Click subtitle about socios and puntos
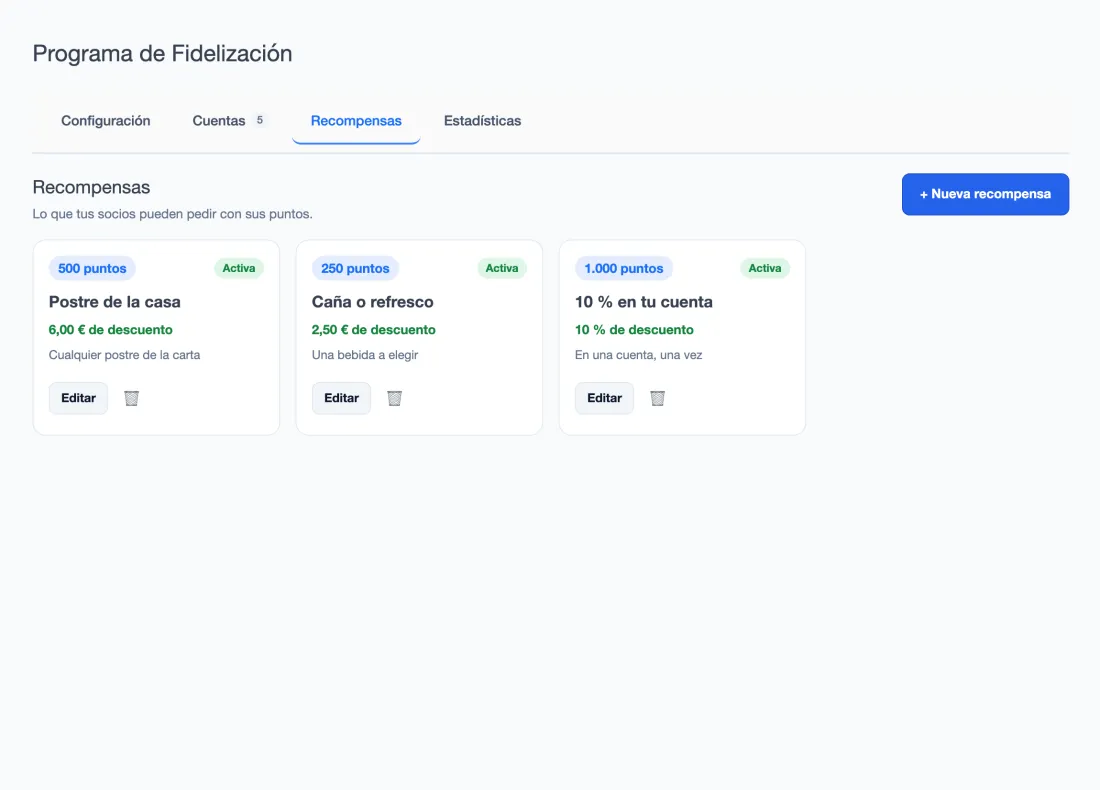 point(173,214)
